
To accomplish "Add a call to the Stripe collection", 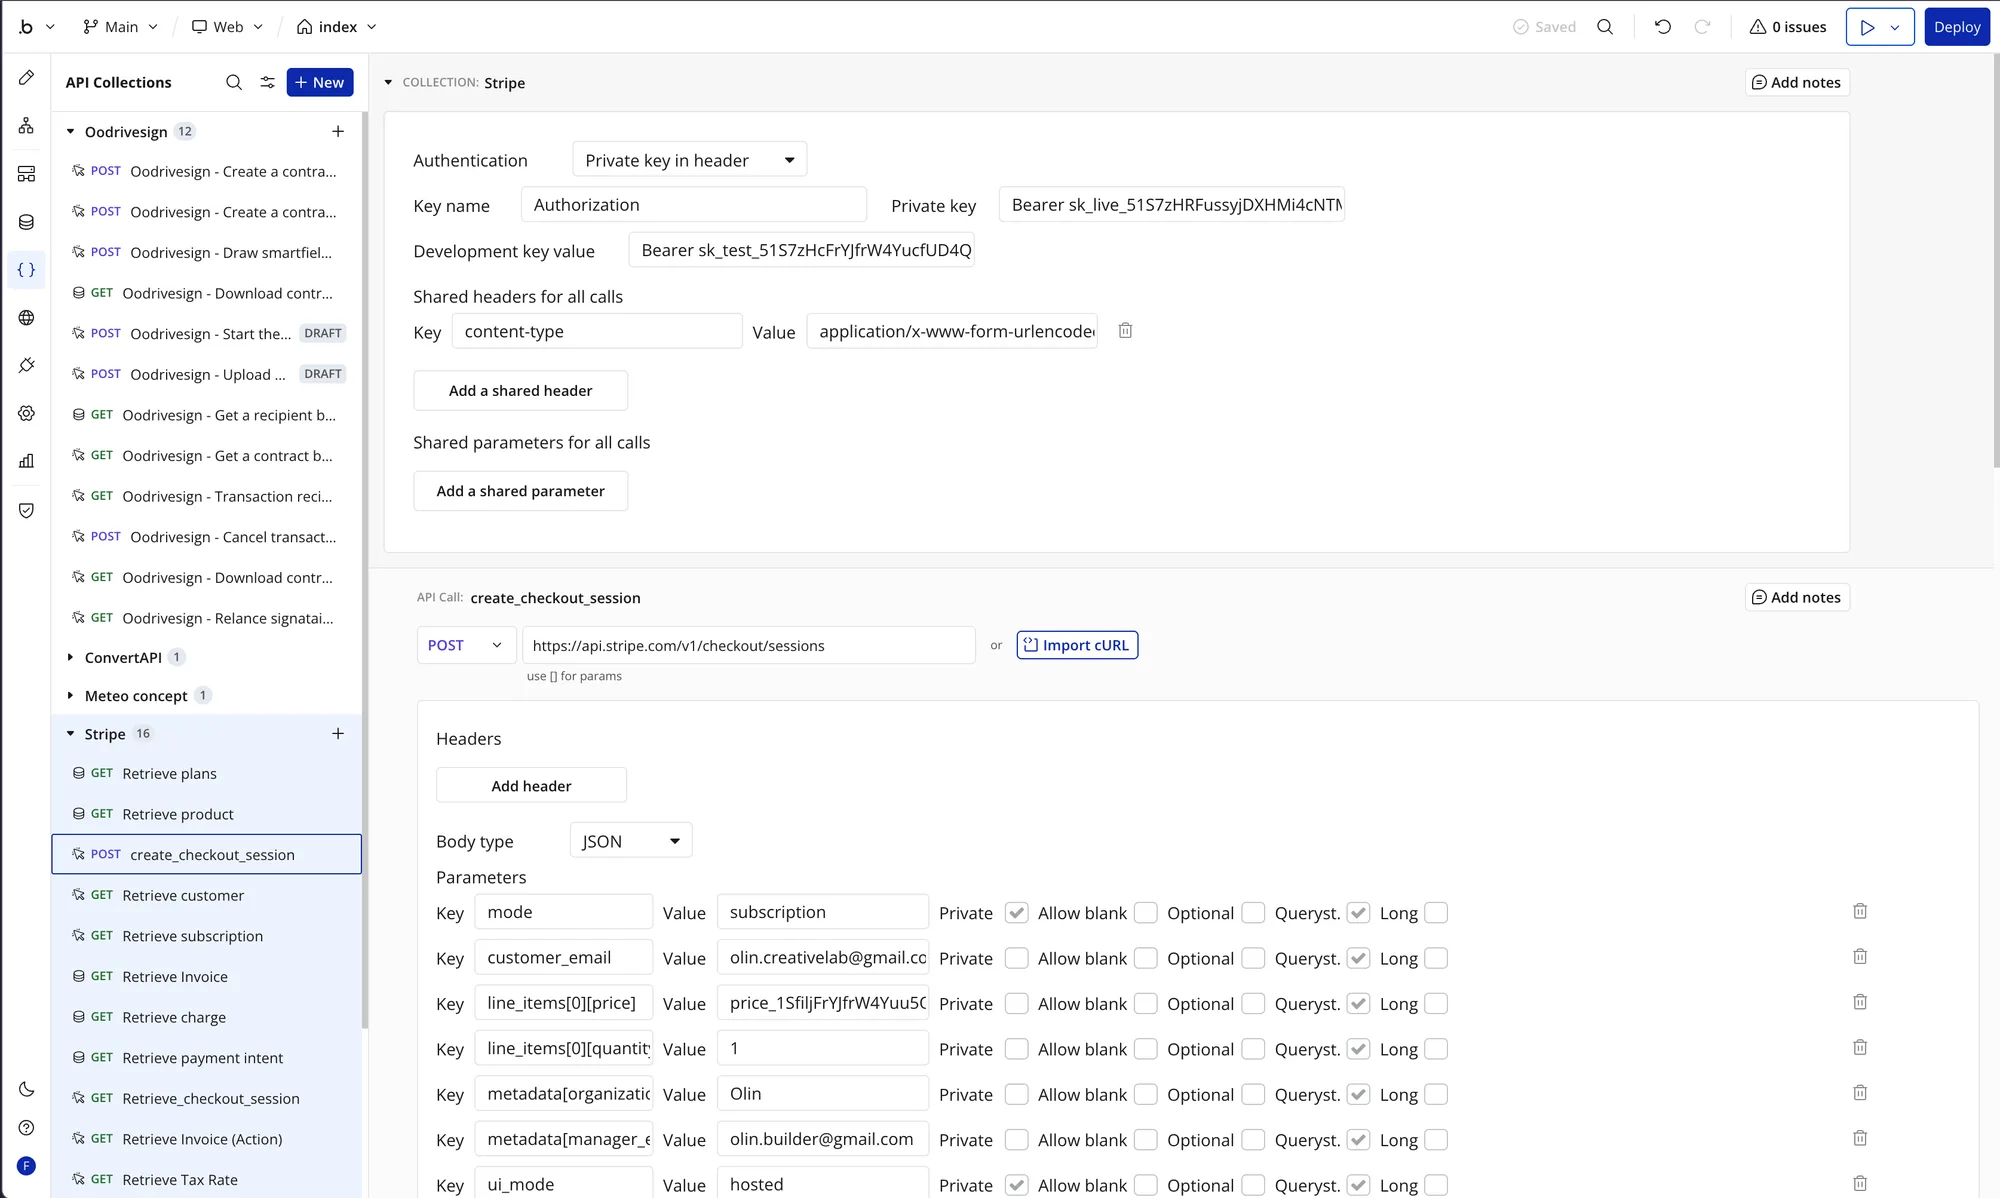I will tap(338, 734).
